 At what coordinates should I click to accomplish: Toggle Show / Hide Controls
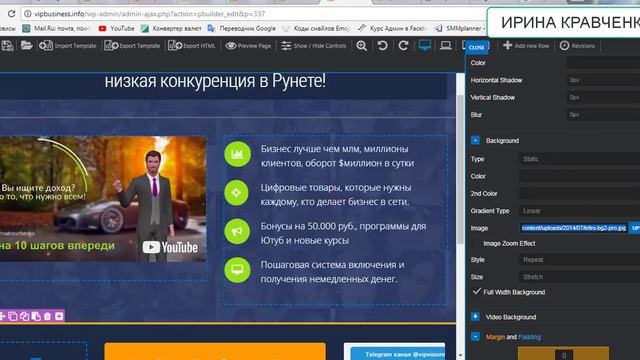click(x=313, y=46)
